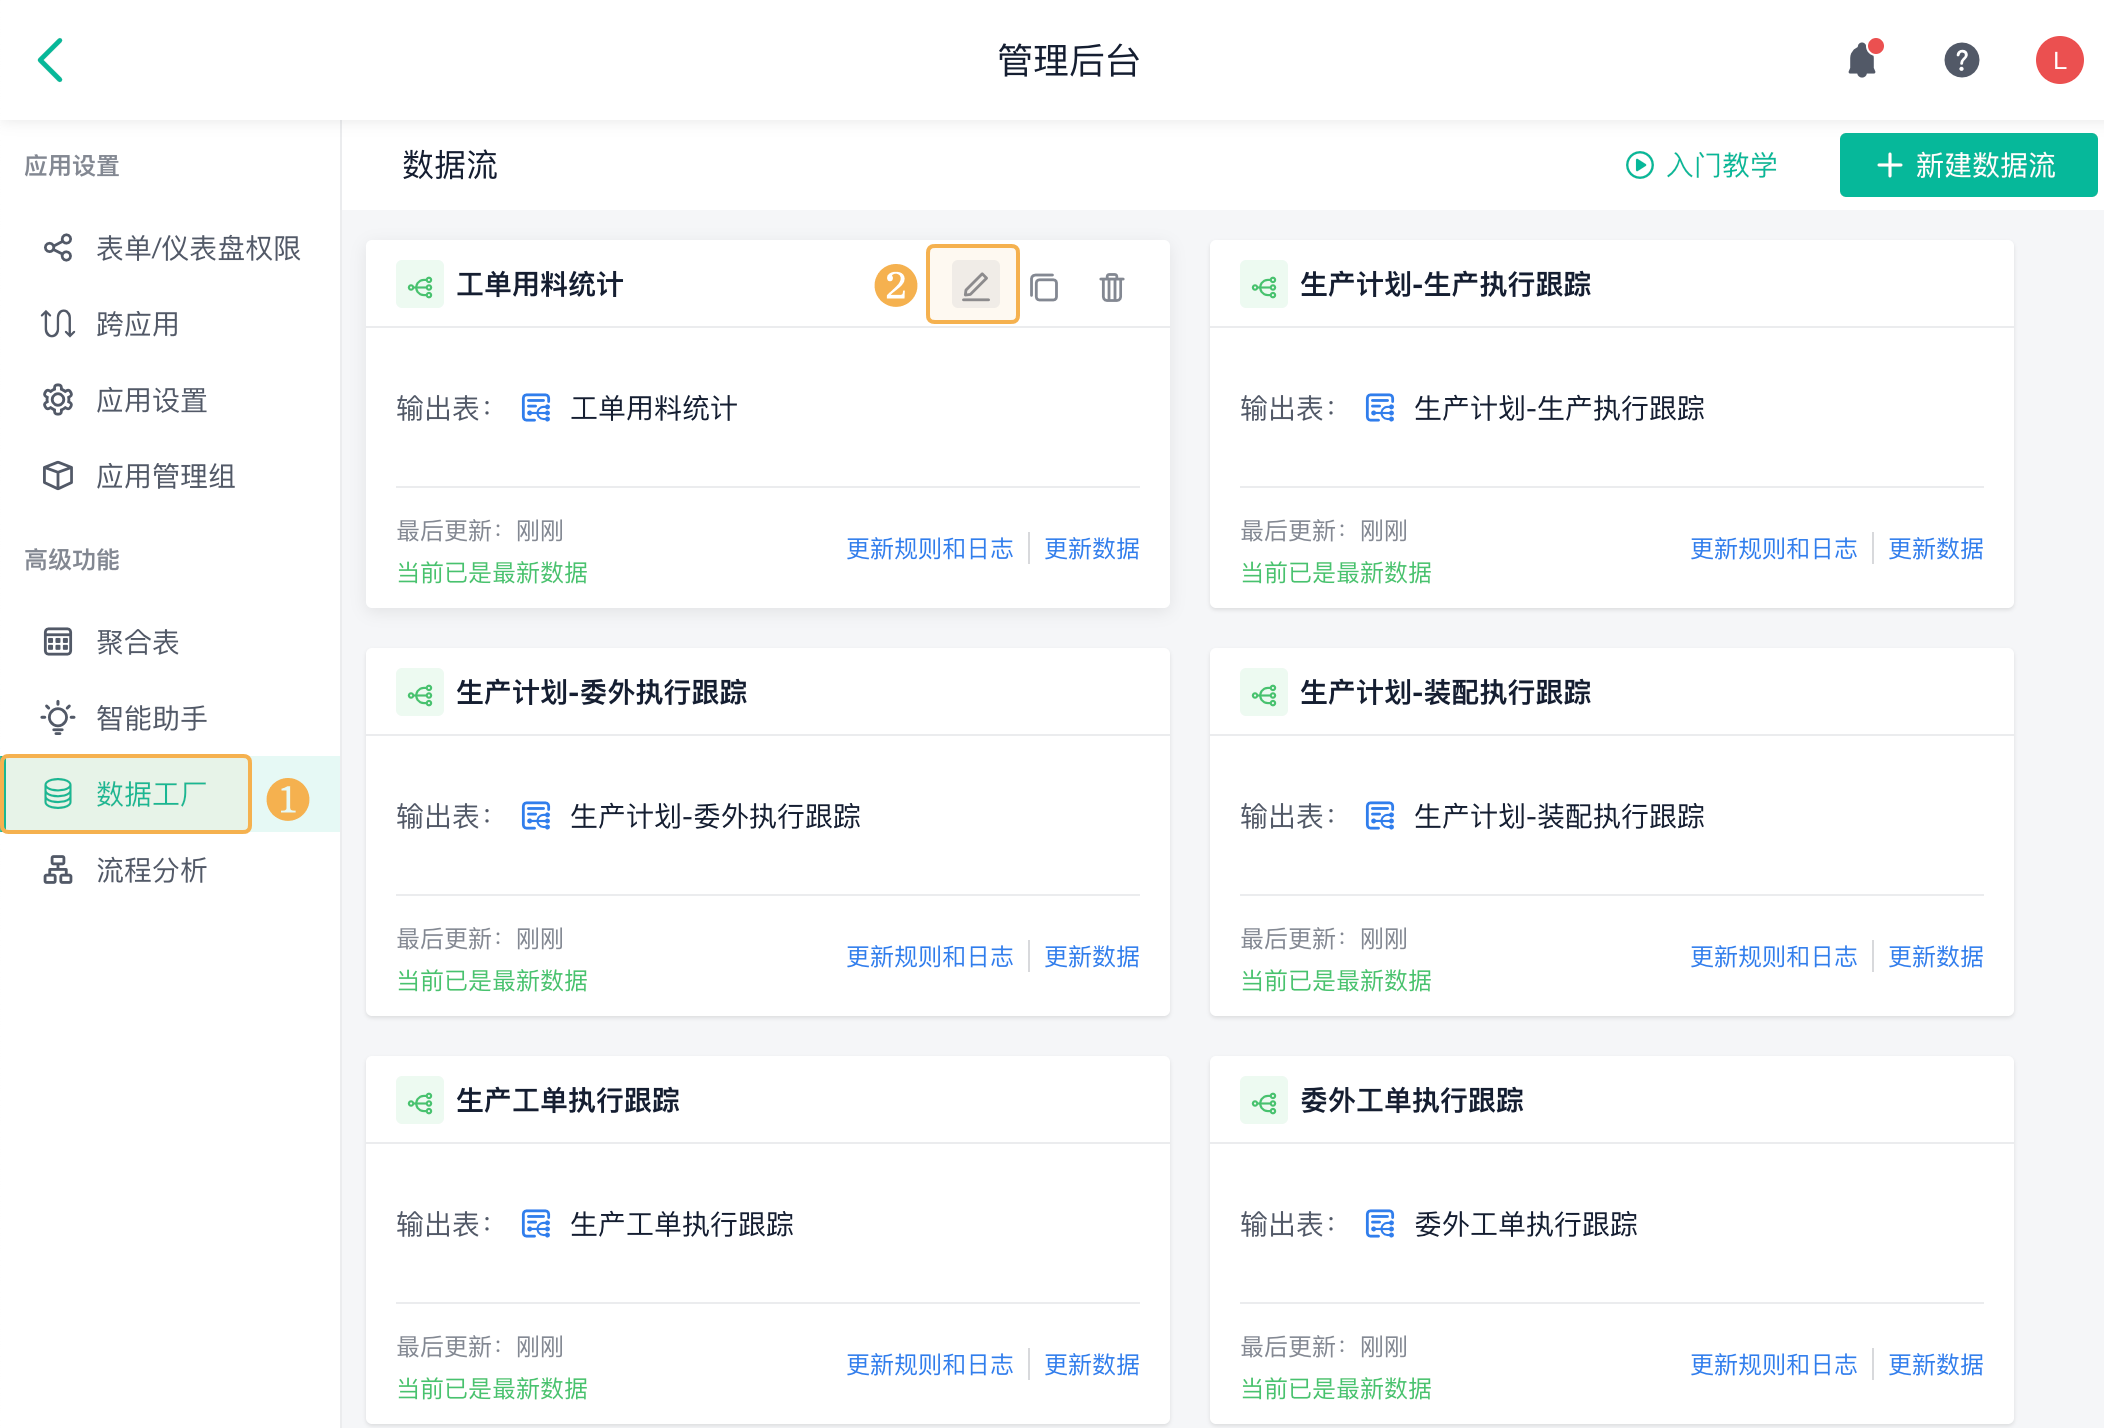This screenshot has height=1428, width=2104.
Task: Select 数据工厂 in the sidebar
Action: [x=151, y=794]
